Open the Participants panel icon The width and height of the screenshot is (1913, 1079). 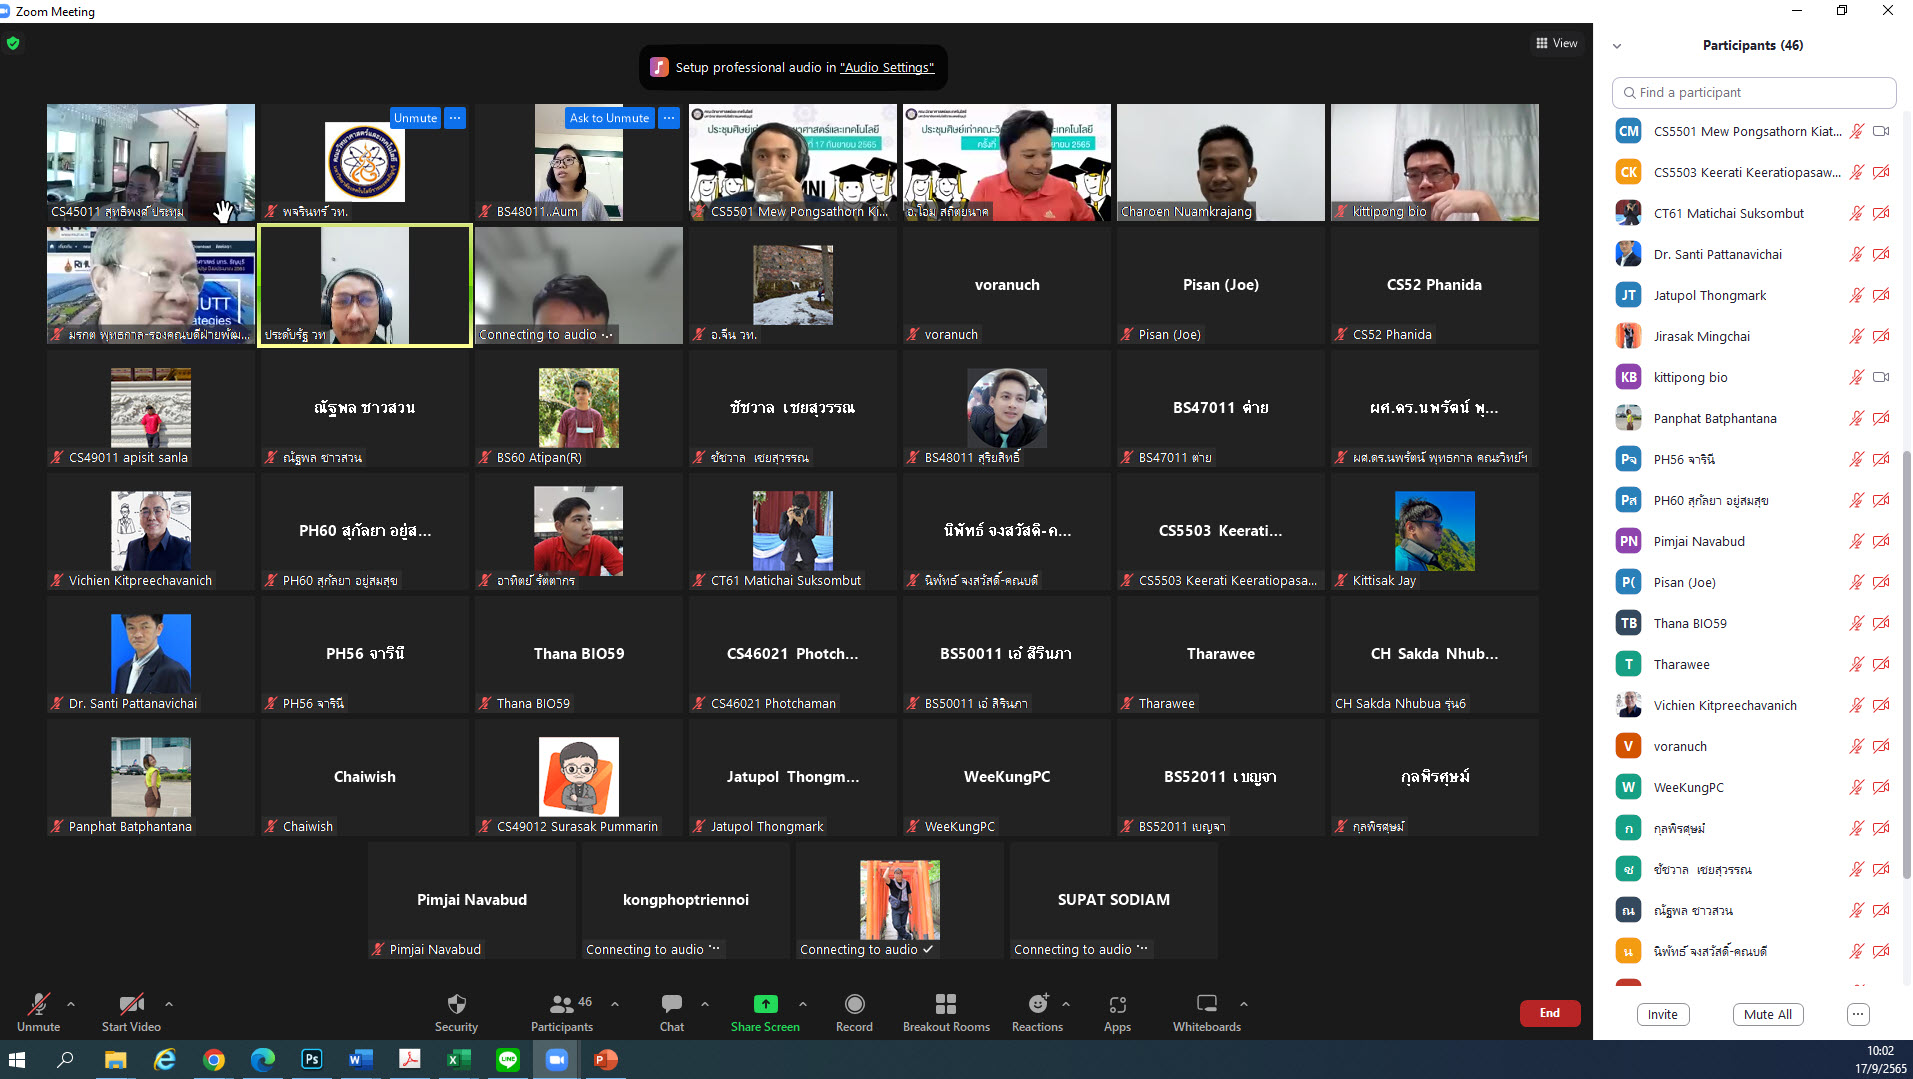[563, 1003]
